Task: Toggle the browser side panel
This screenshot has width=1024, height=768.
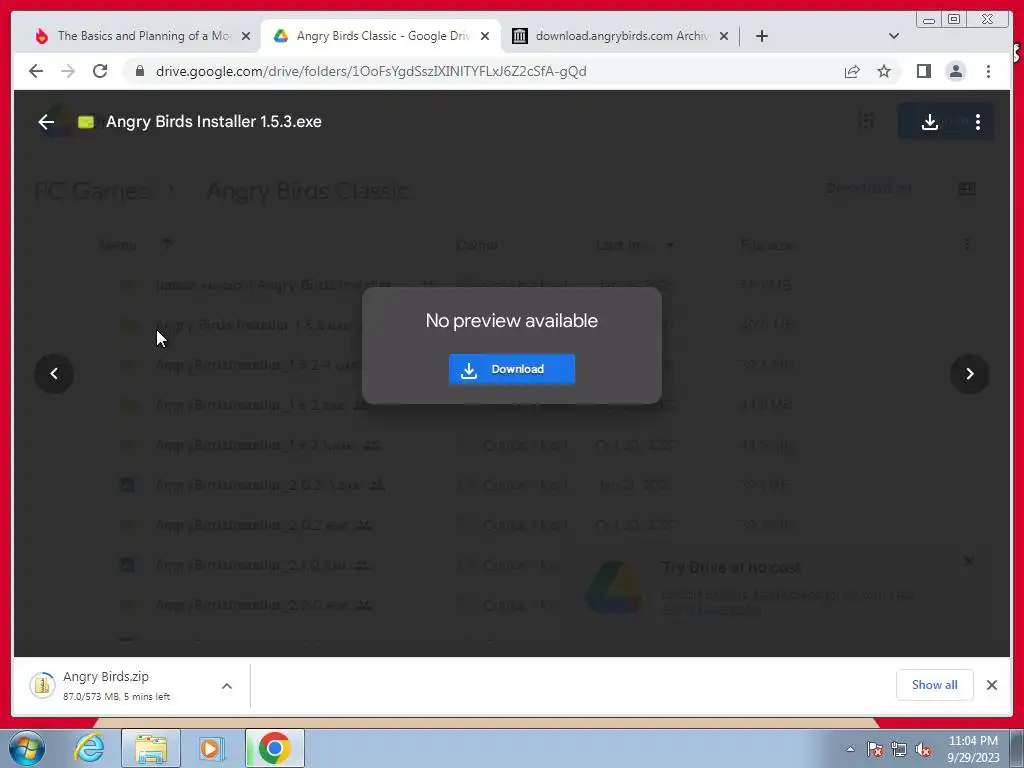Action: click(x=923, y=71)
